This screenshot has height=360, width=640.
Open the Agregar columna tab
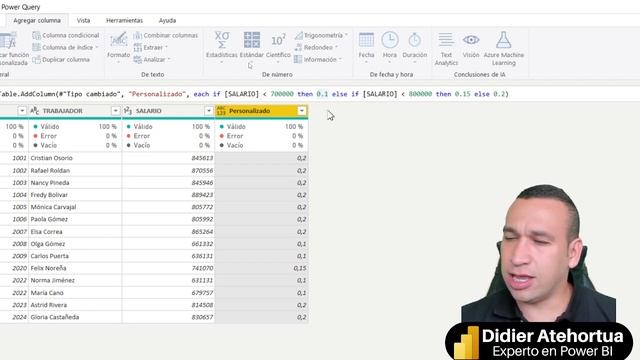(37, 20)
